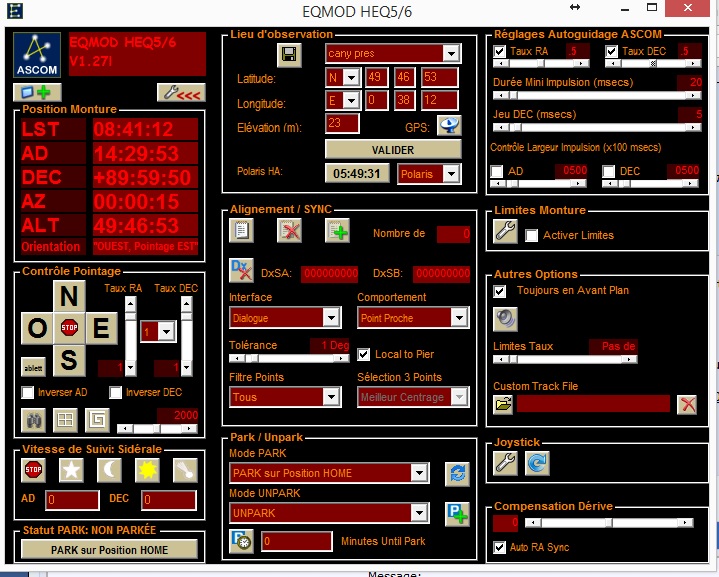
Task: Toggle Taux DEC autoguiding checkbox
Action: tap(612, 51)
